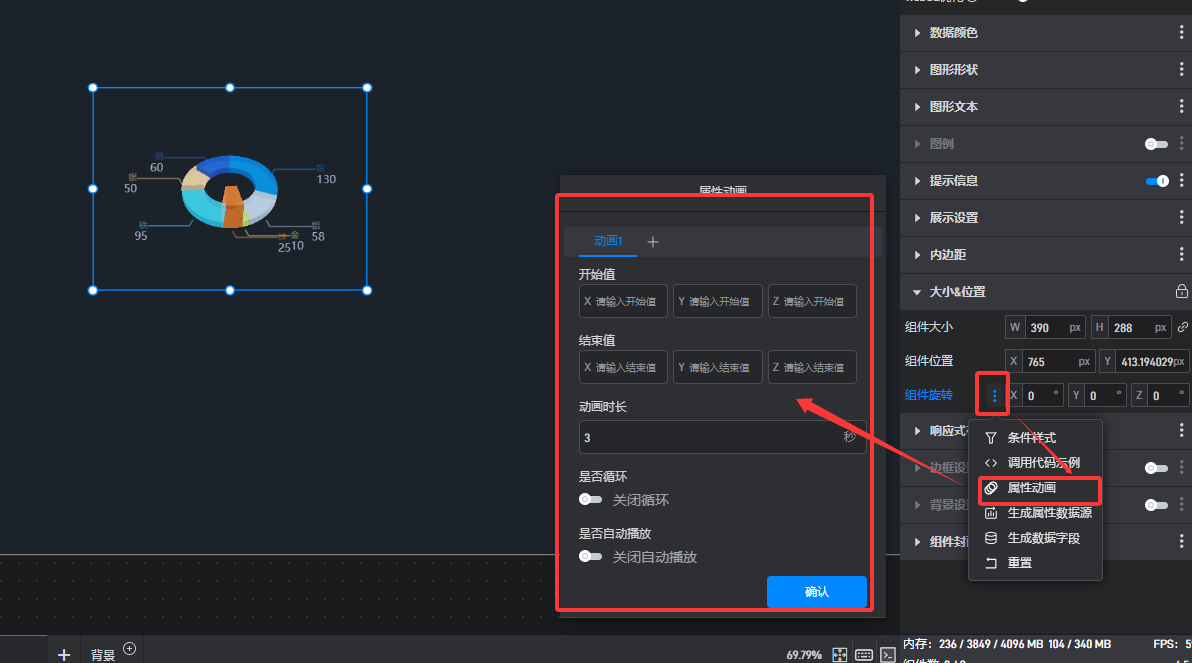Open 响应式 row three-dot menu

click(x=1181, y=430)
